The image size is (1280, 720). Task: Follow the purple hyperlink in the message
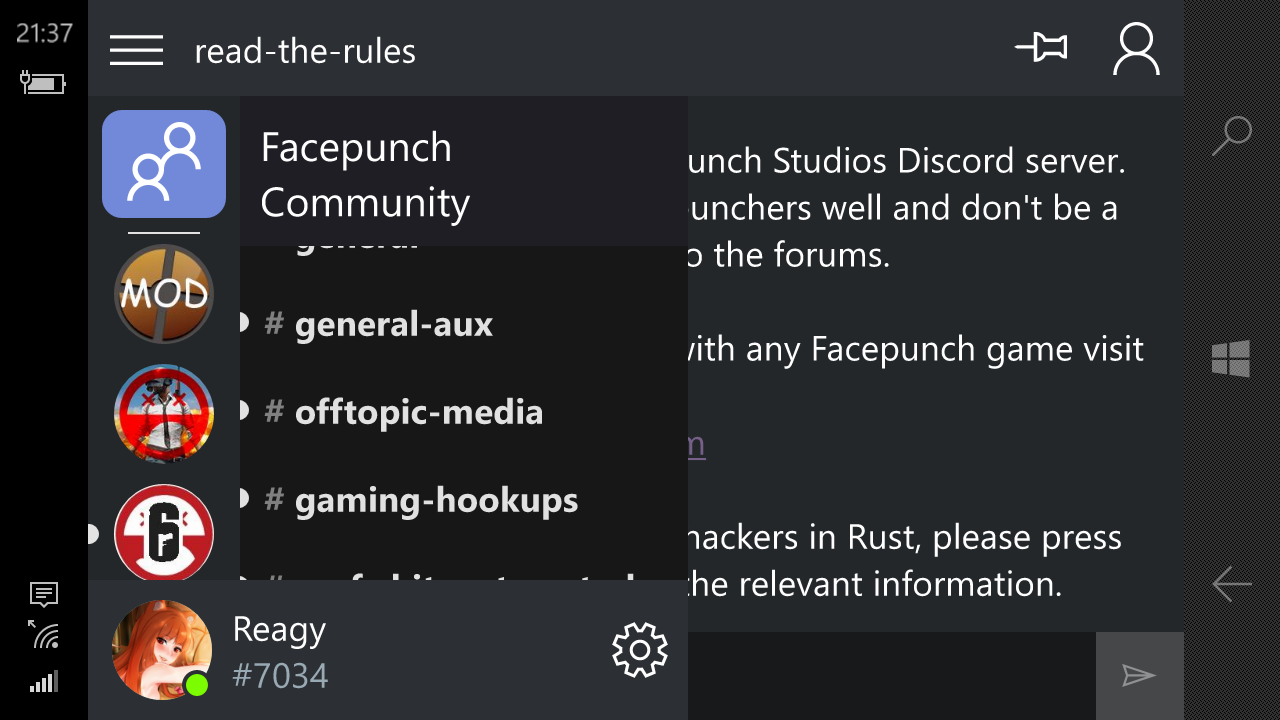(696, 443)
